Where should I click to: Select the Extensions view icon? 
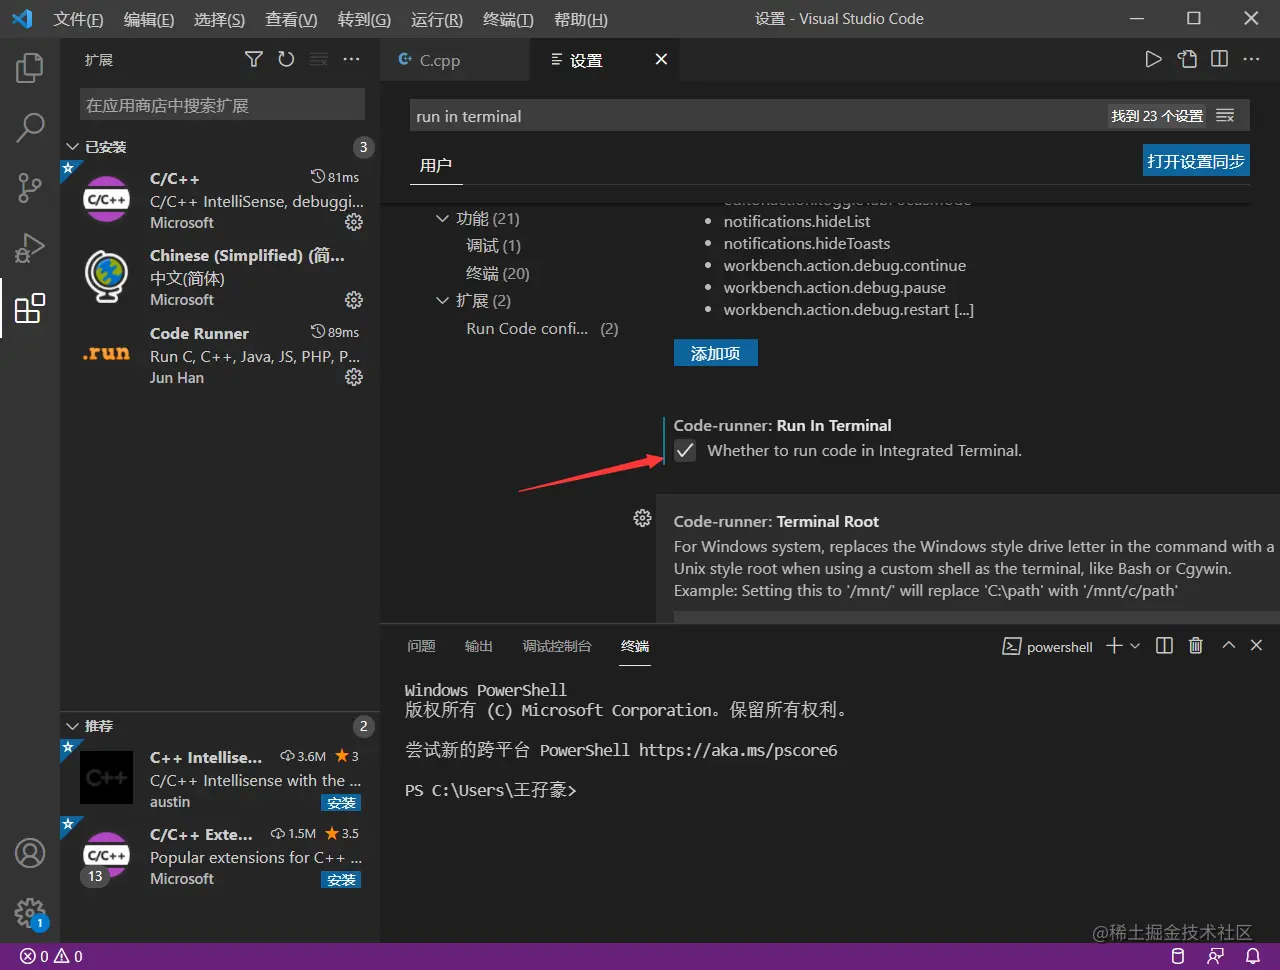[30, 308]
